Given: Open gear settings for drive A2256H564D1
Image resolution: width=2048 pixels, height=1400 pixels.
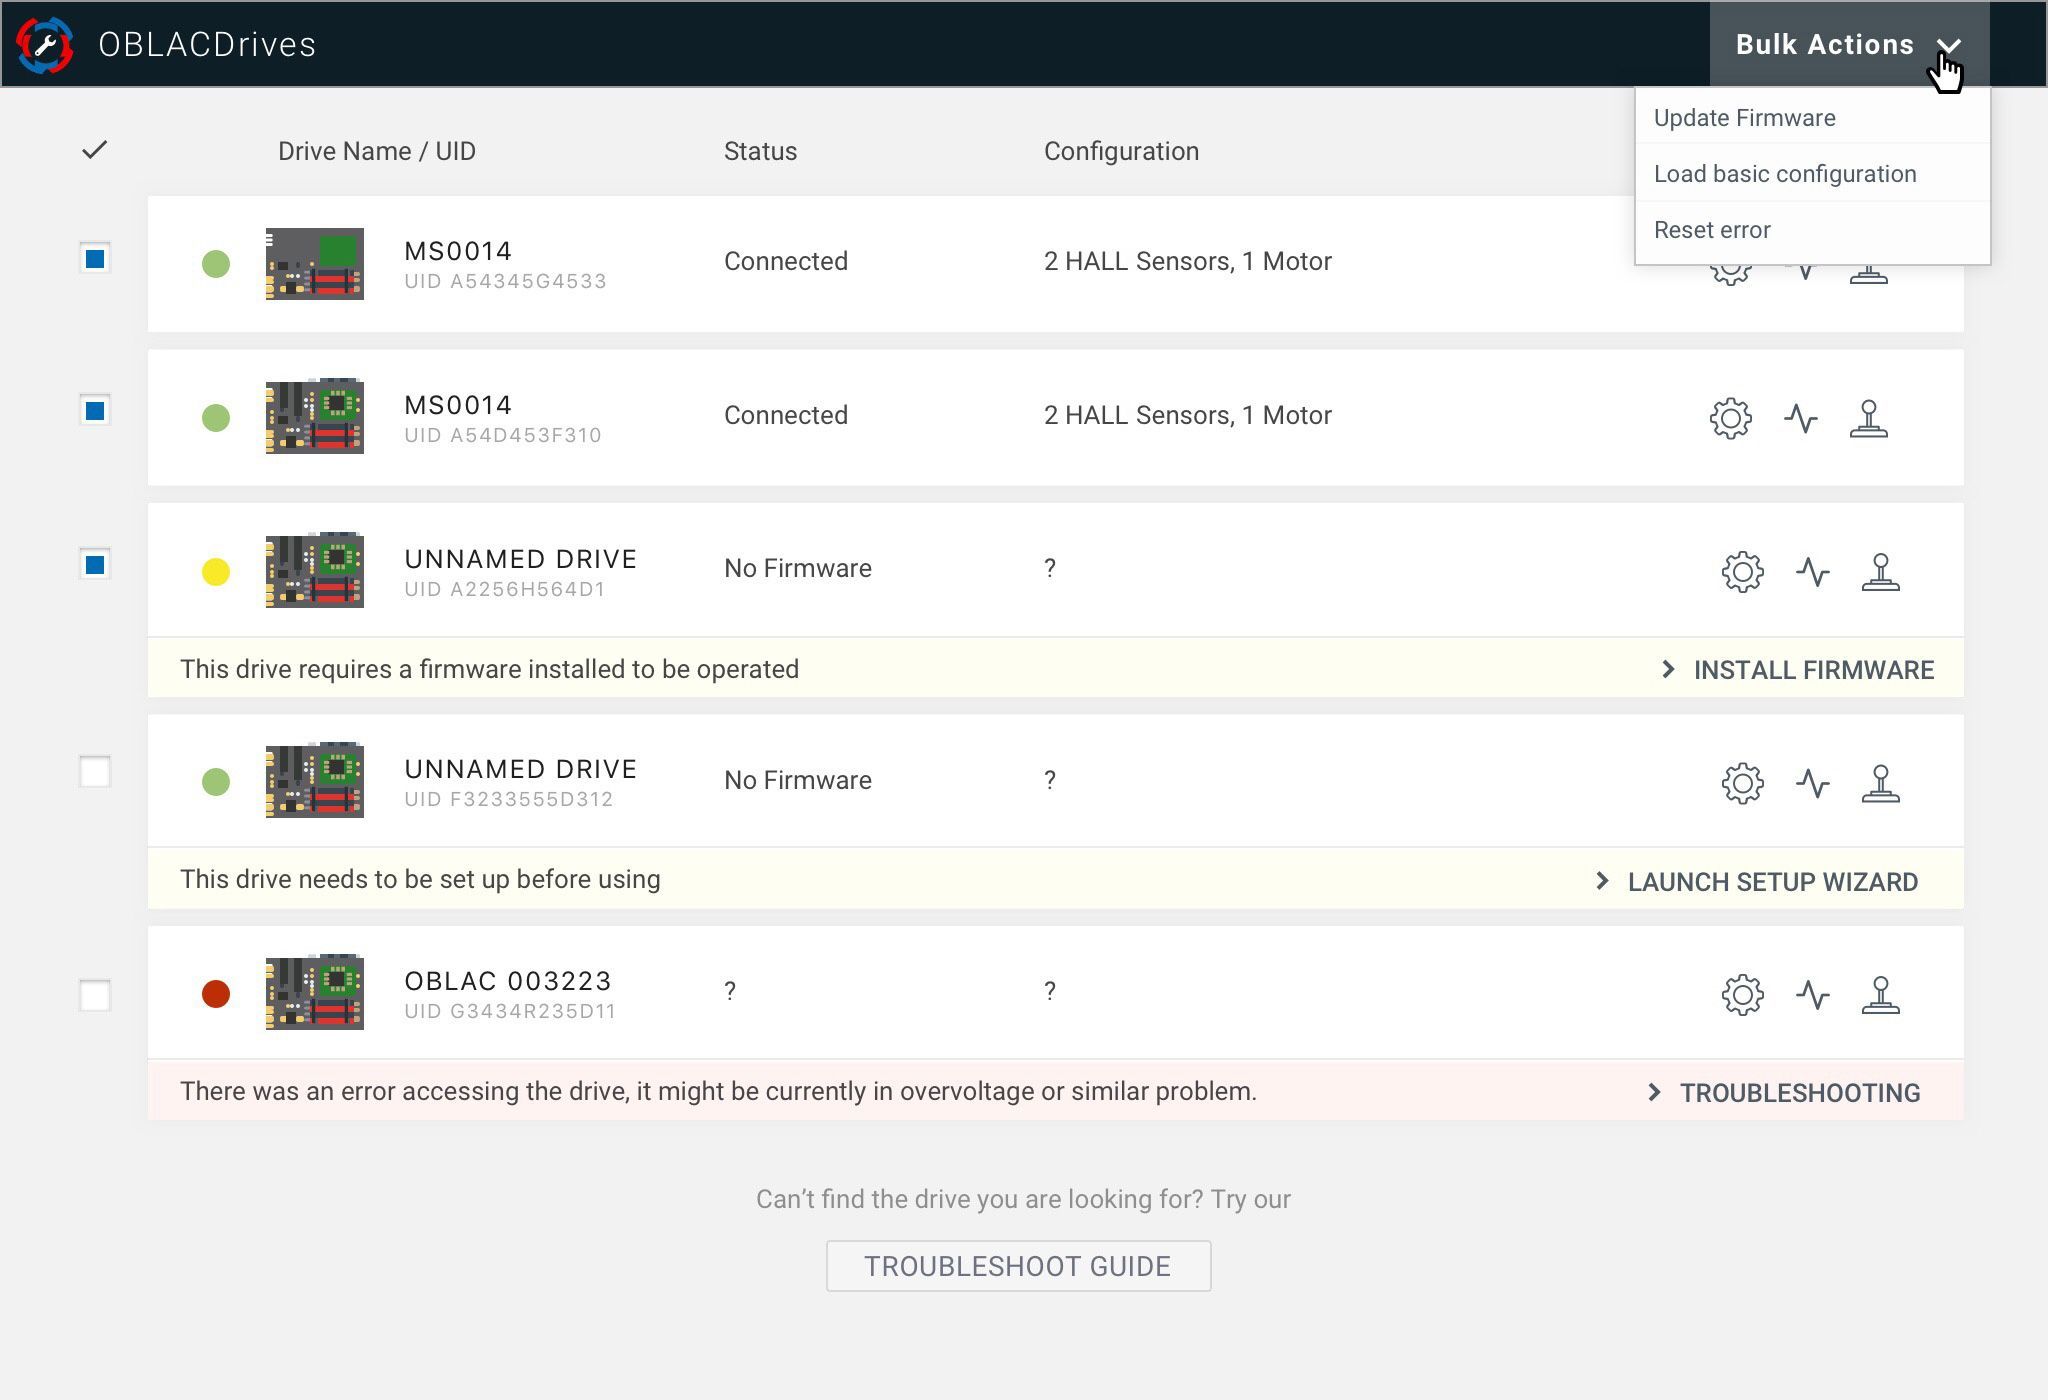Looking at the screenshot, I should (1742, 572).
